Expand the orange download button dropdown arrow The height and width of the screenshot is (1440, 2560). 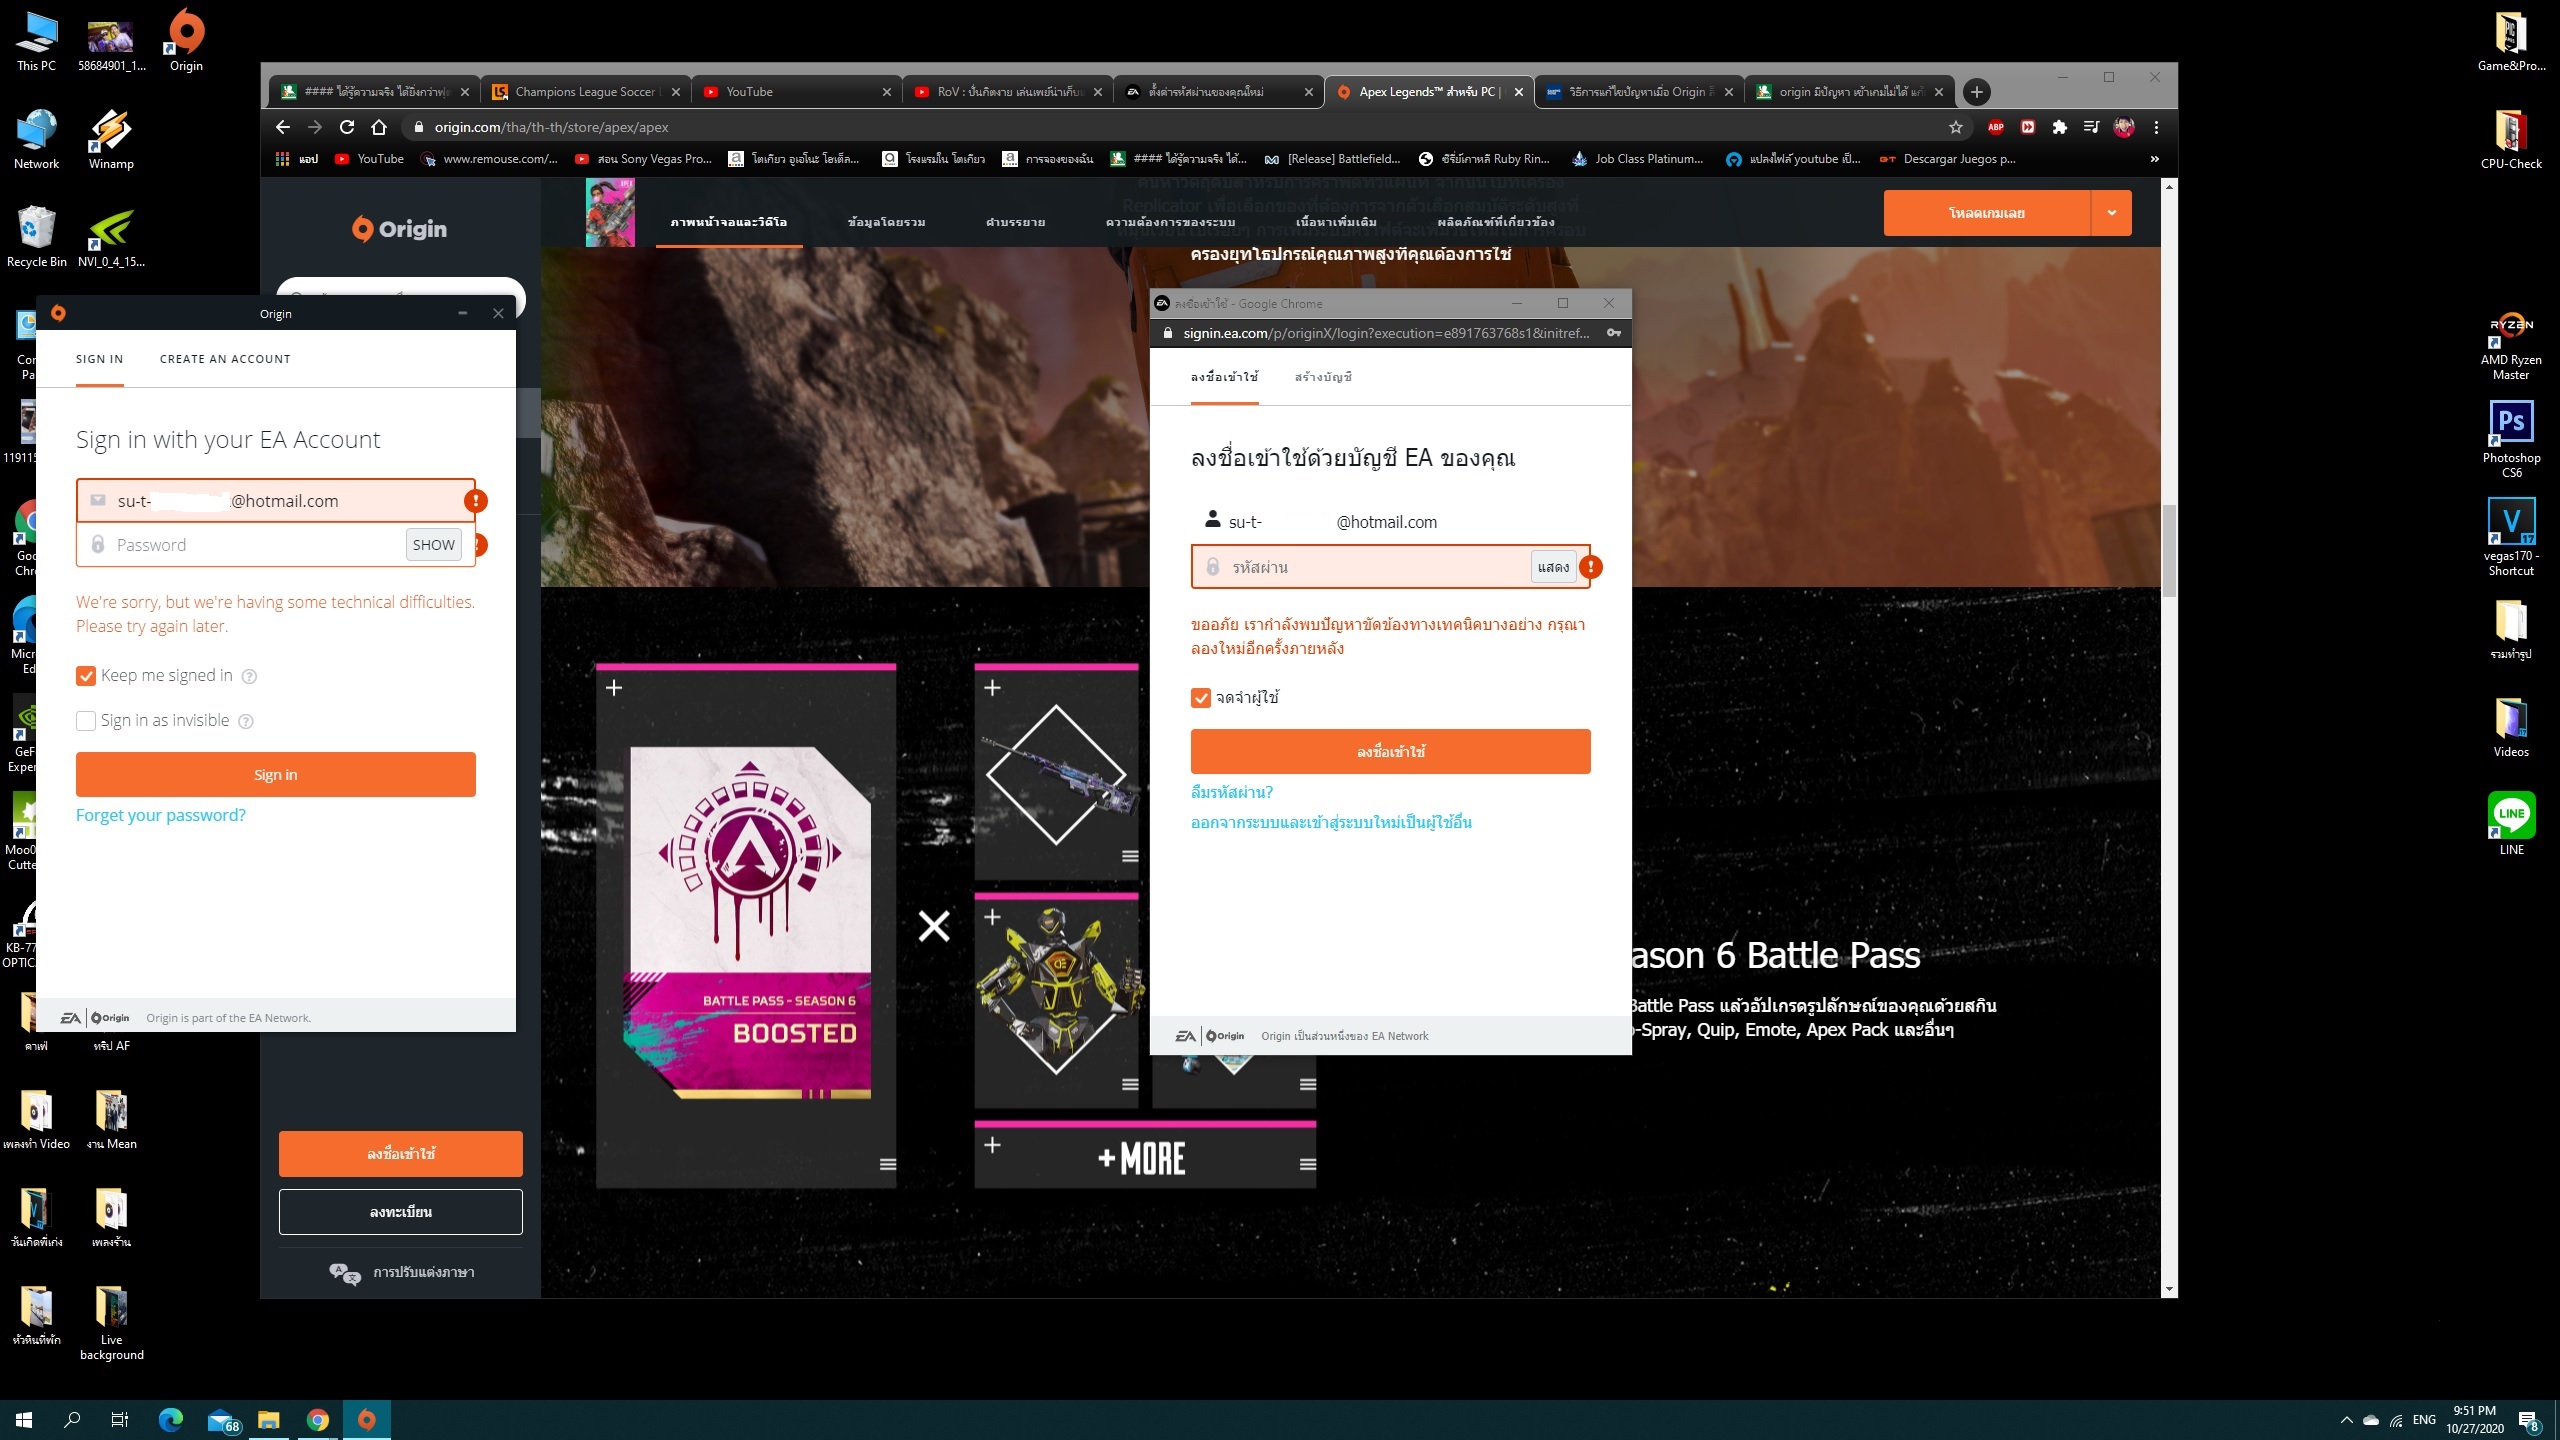click(x=2112, y=213)
